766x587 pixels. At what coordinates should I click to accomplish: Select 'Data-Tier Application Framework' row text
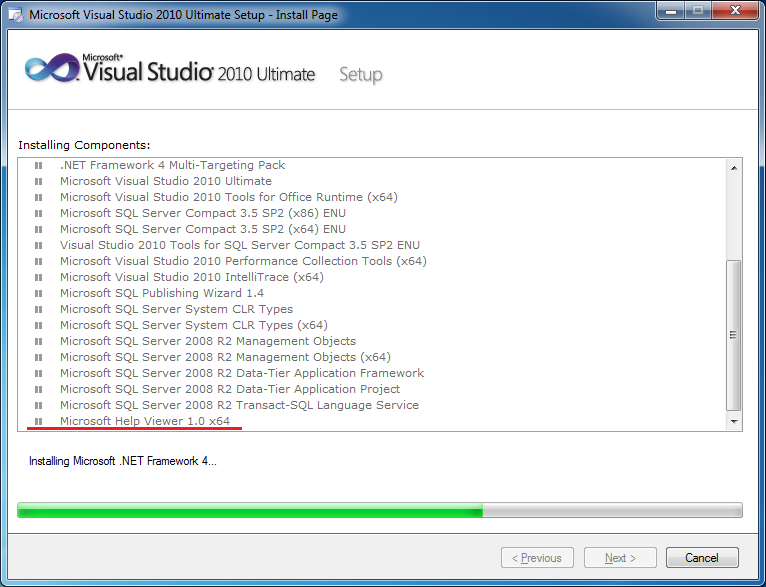tap(242, 373)
